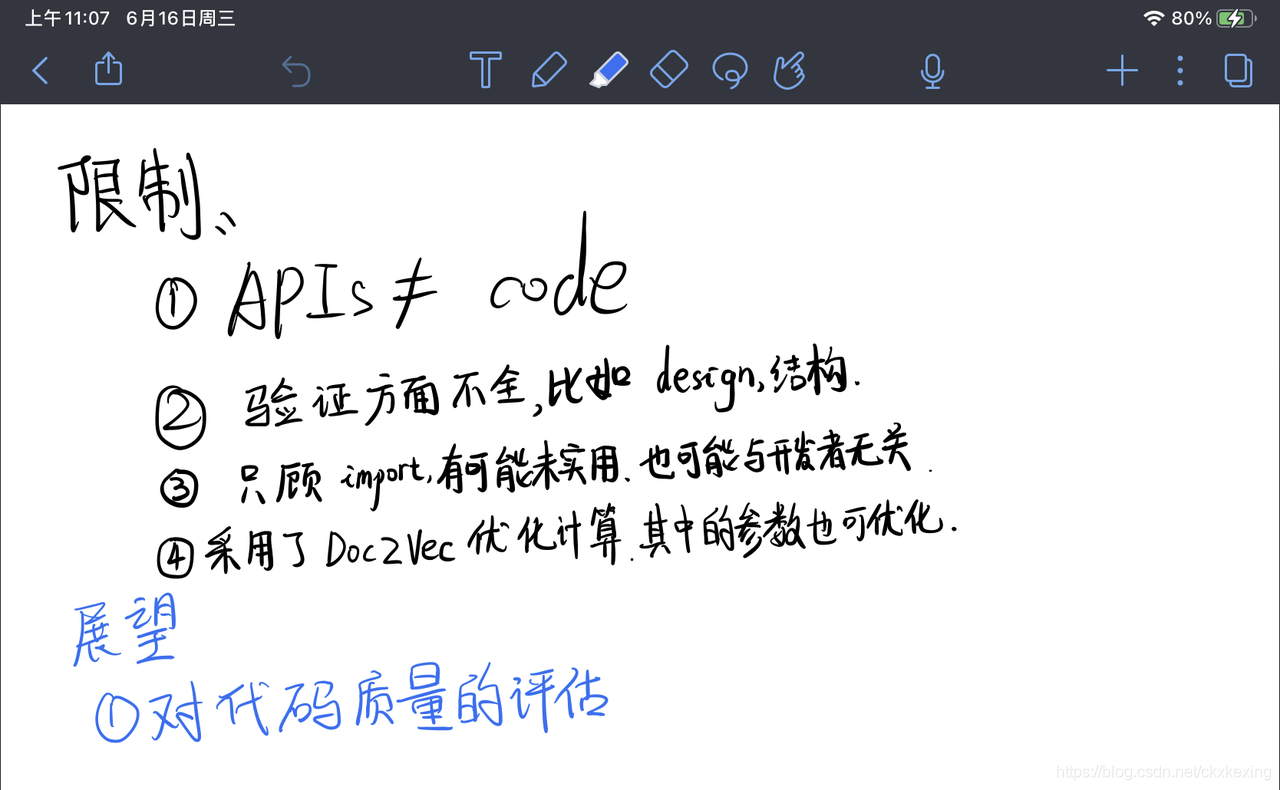Viewport: 1280px width, 790px height.
Task: Select the Highlighter tool
Action: 609,70
